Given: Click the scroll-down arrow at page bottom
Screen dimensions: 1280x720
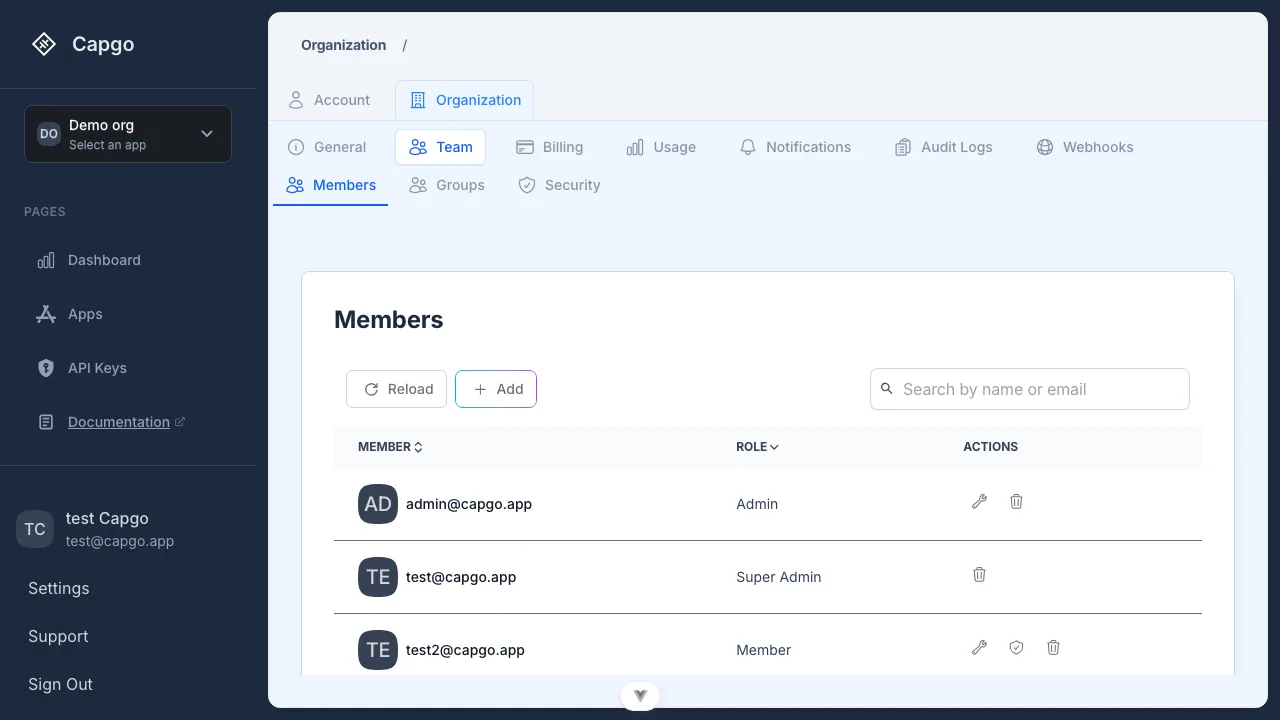Looking at the screenshot, I should point(640,696).
